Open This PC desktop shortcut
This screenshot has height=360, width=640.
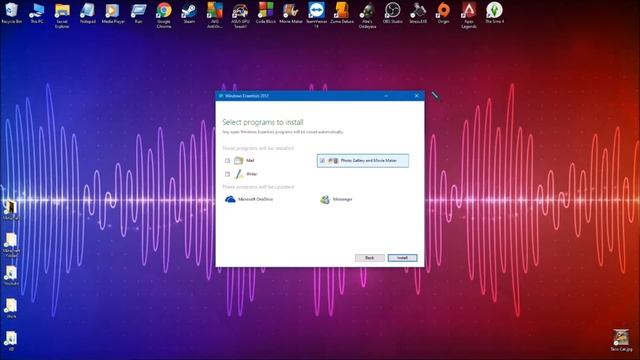coord(37,13)
